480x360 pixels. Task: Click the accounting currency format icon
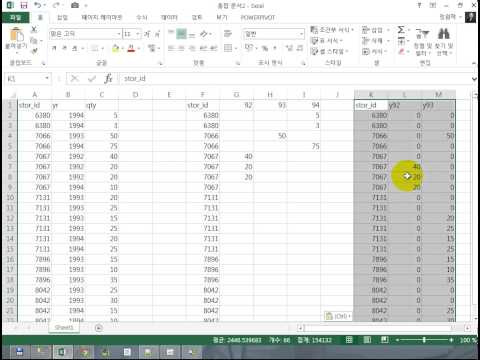click(249, 49)
